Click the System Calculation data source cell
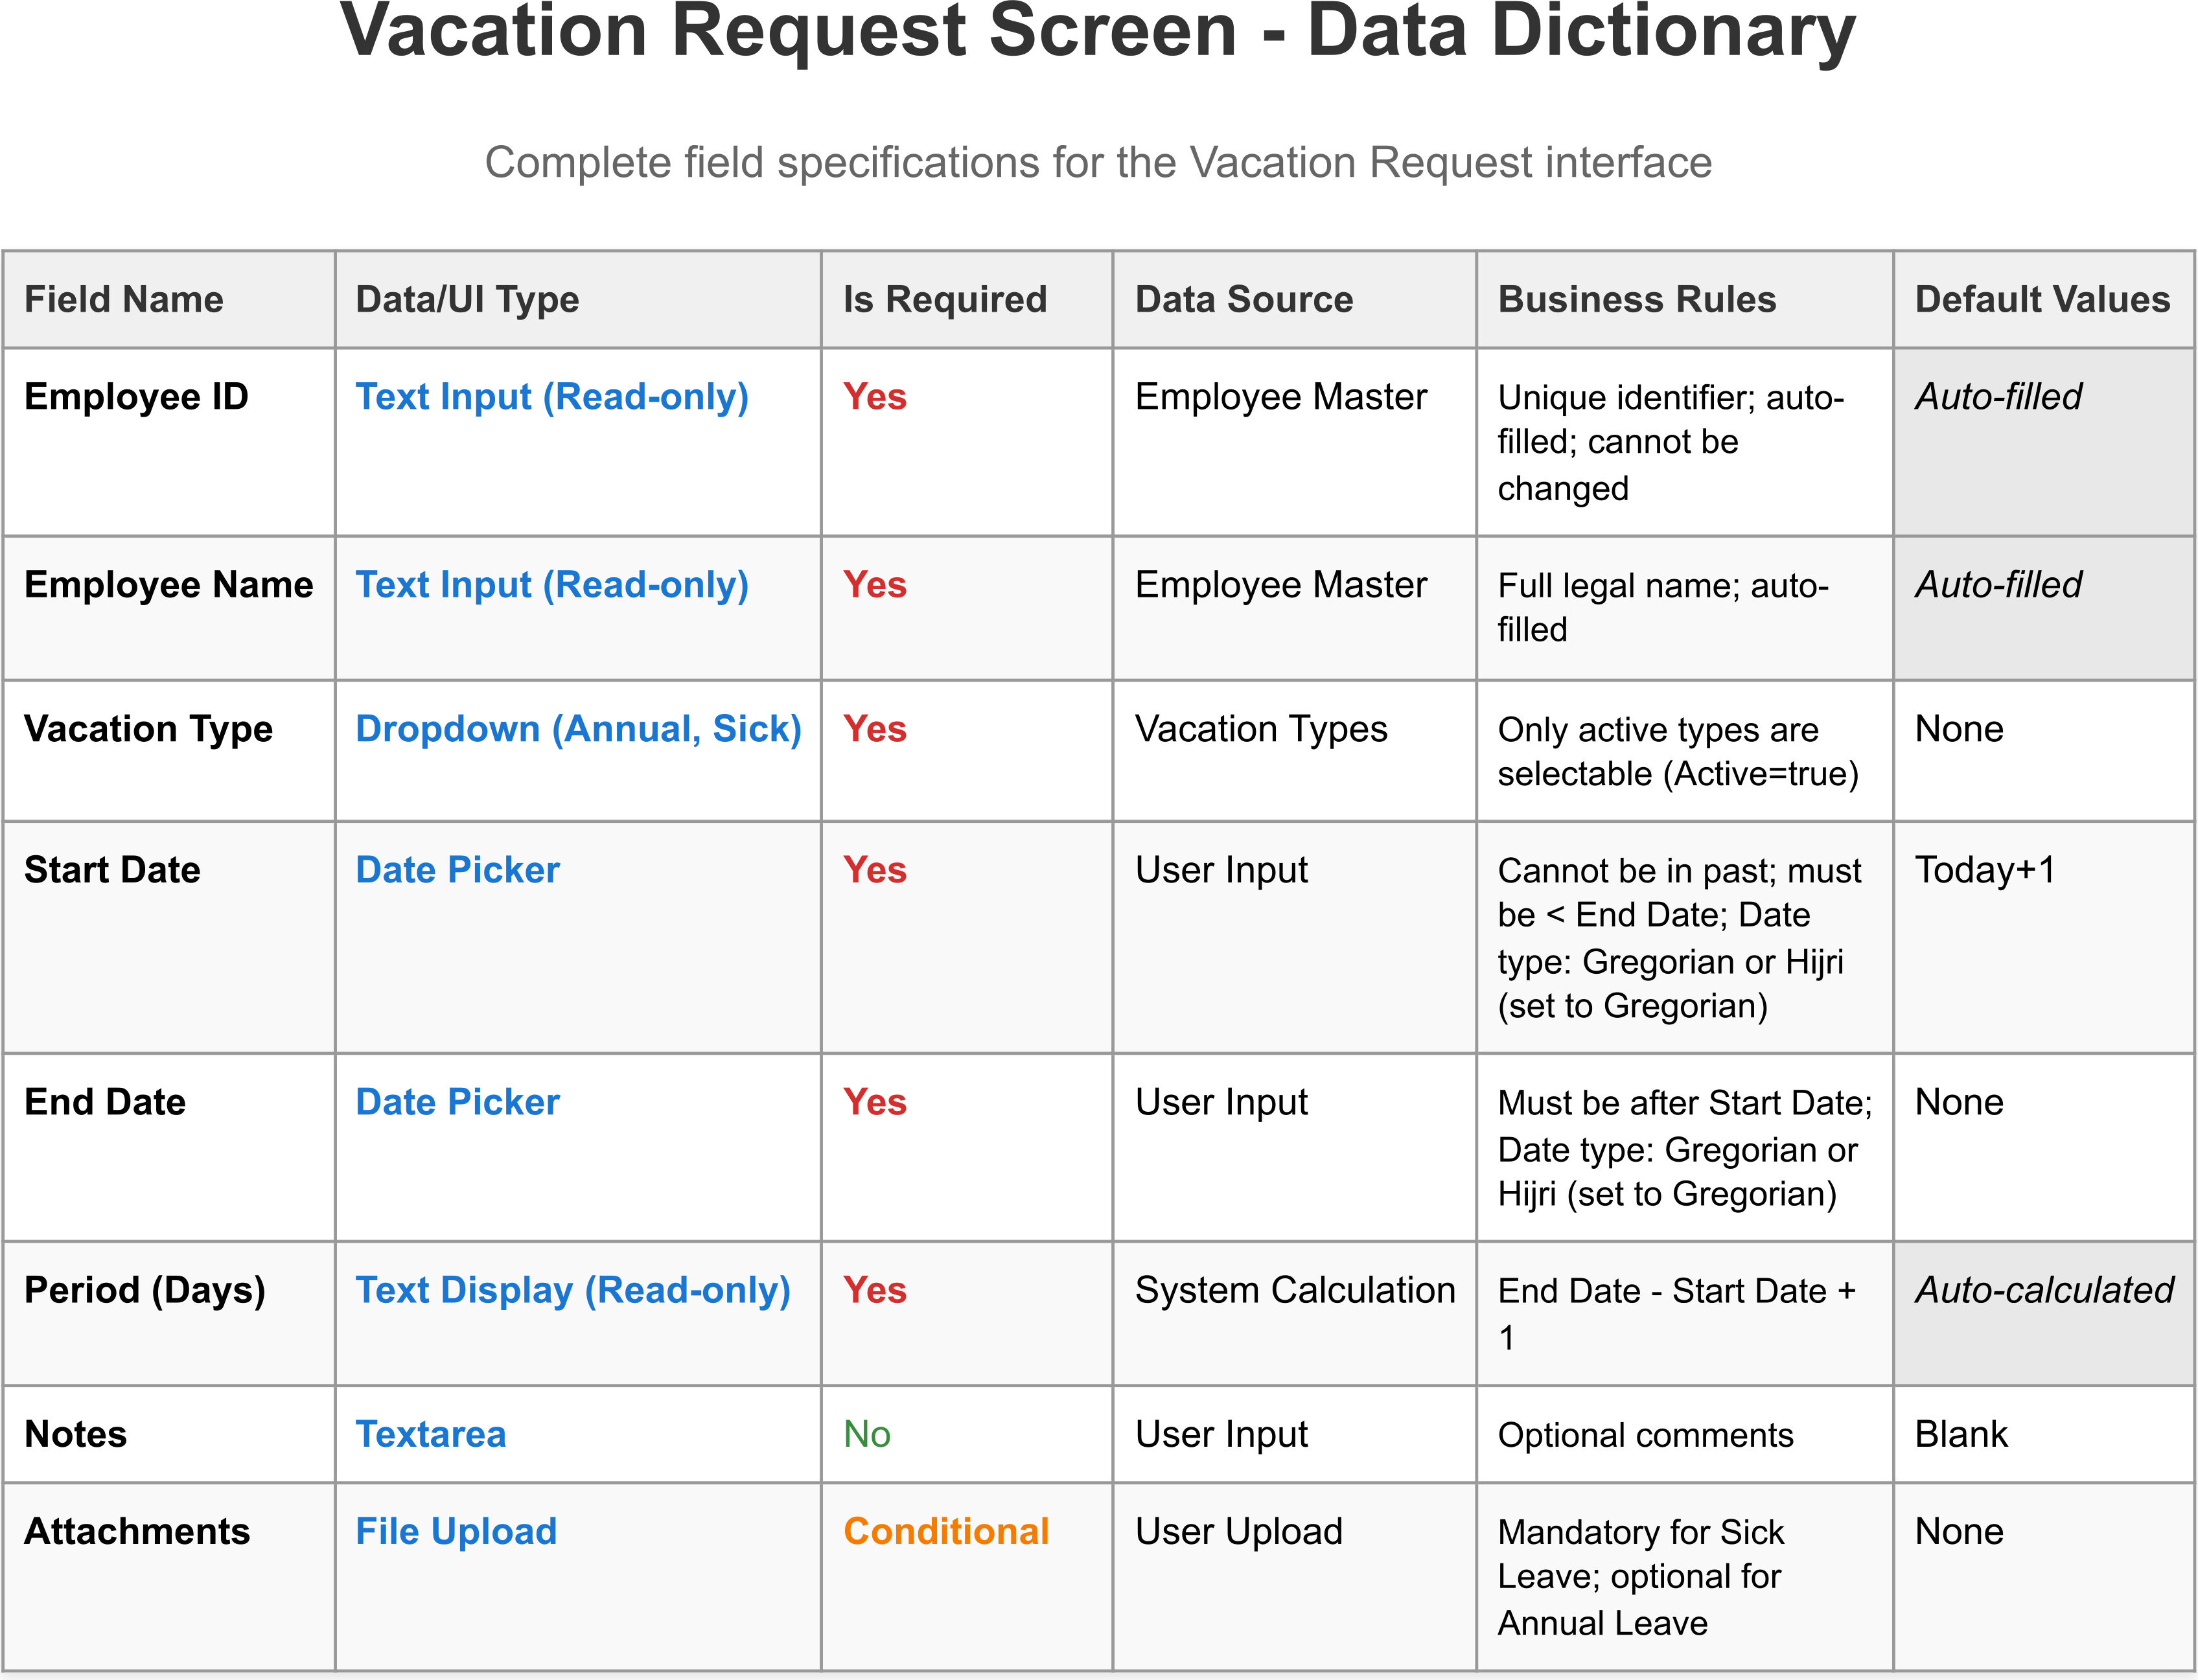 pos(1294,1290)
